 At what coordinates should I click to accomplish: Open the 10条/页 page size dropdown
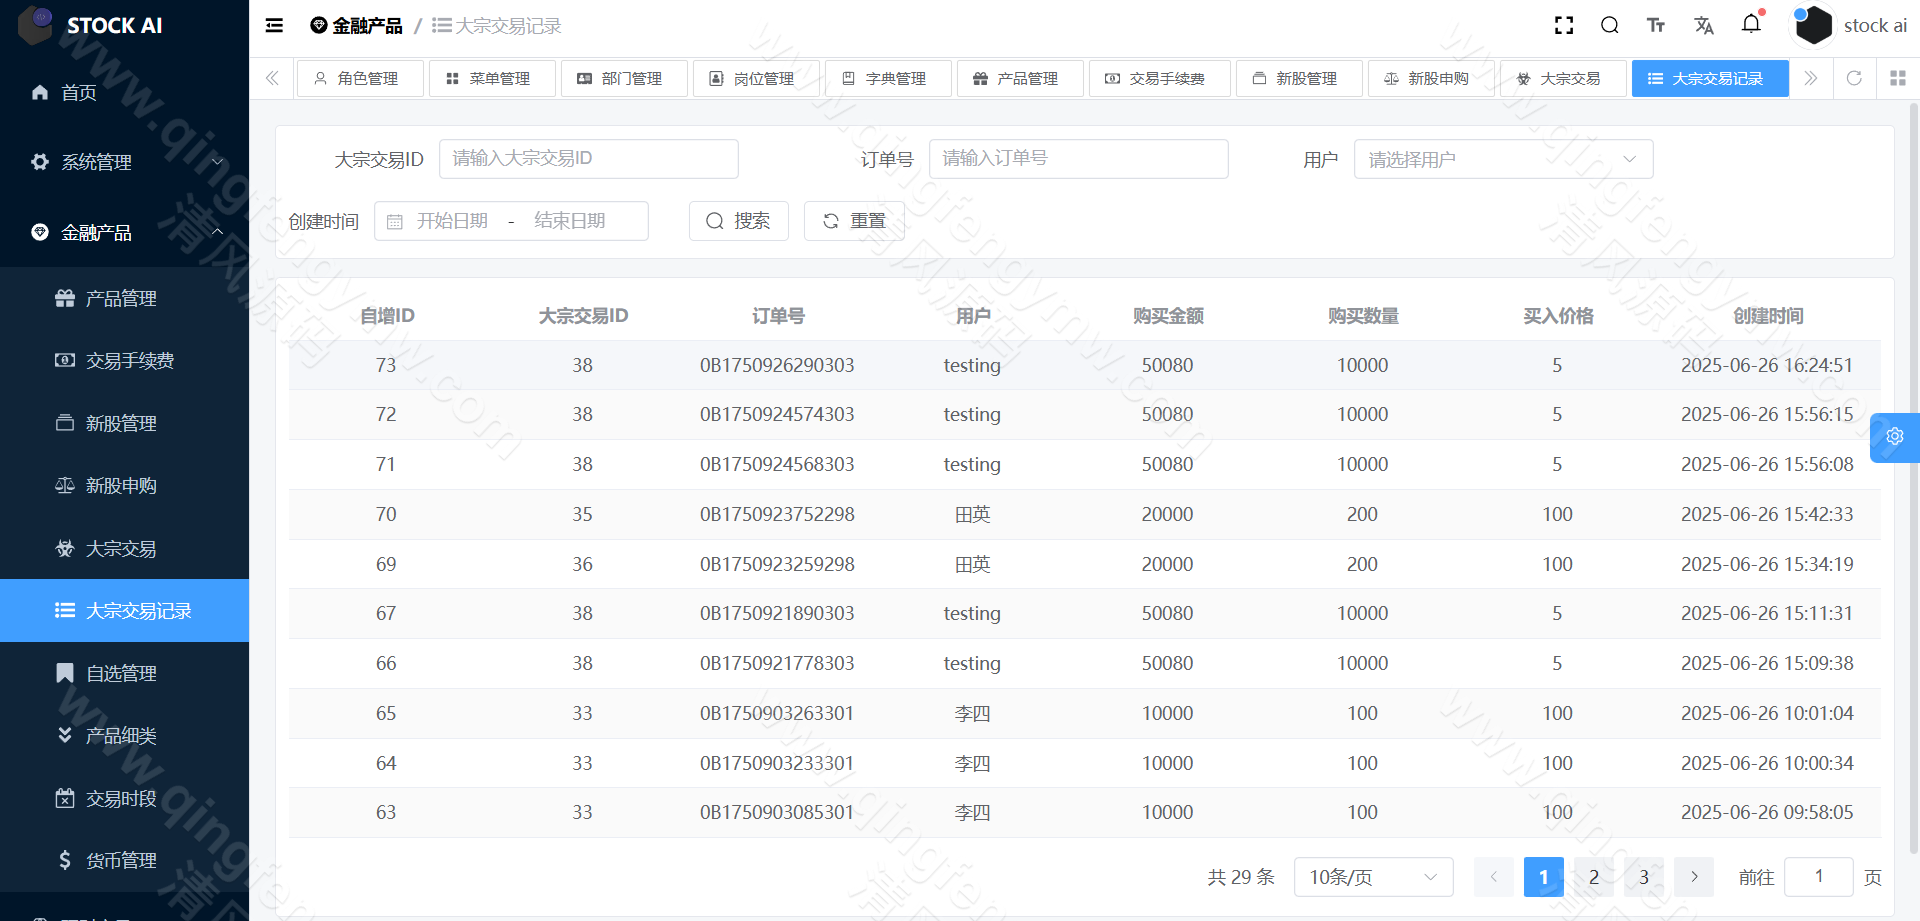[1373, 877]
